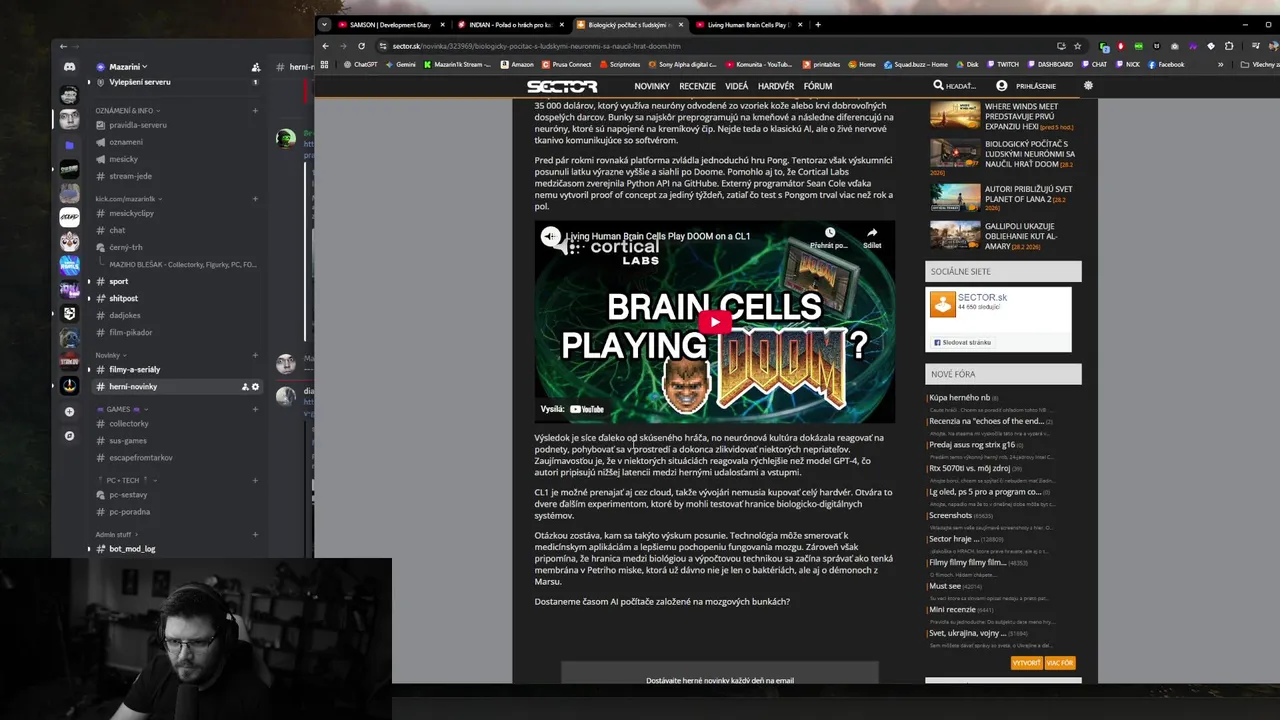
Task: Close the SAMSON Development Diary tab
Action: pyautogui.click(x=441, y=25)
